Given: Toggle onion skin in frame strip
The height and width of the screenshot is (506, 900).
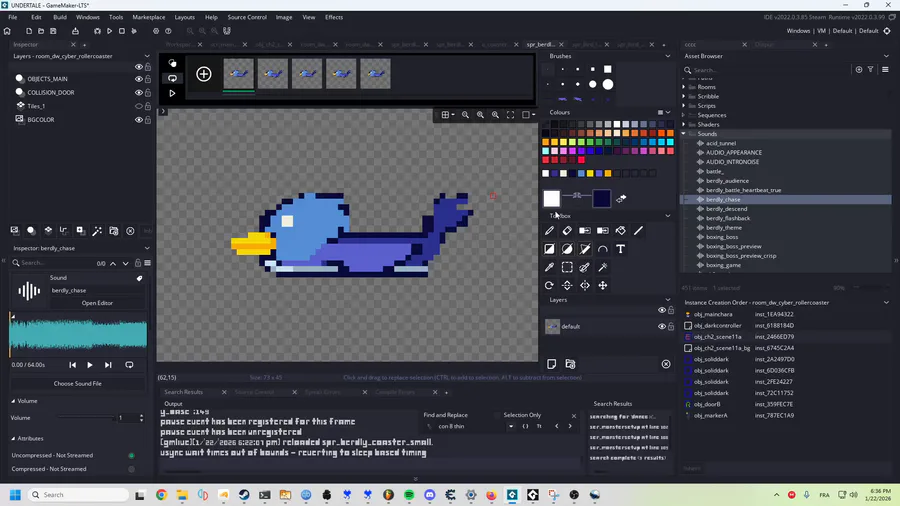Looking at the screenshot, I should [x=172, y=63].
